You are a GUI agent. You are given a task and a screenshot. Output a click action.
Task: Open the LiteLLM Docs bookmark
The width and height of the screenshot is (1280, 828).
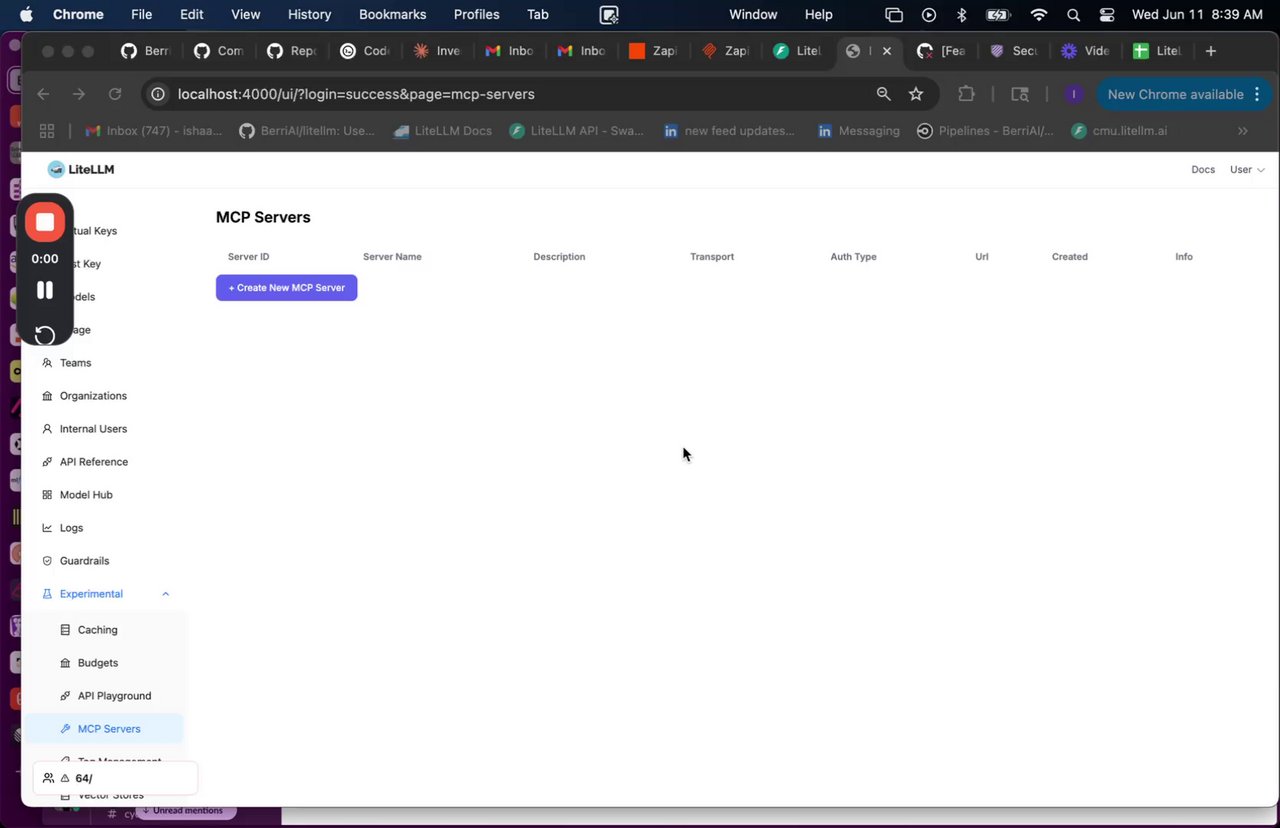(442, 131)
